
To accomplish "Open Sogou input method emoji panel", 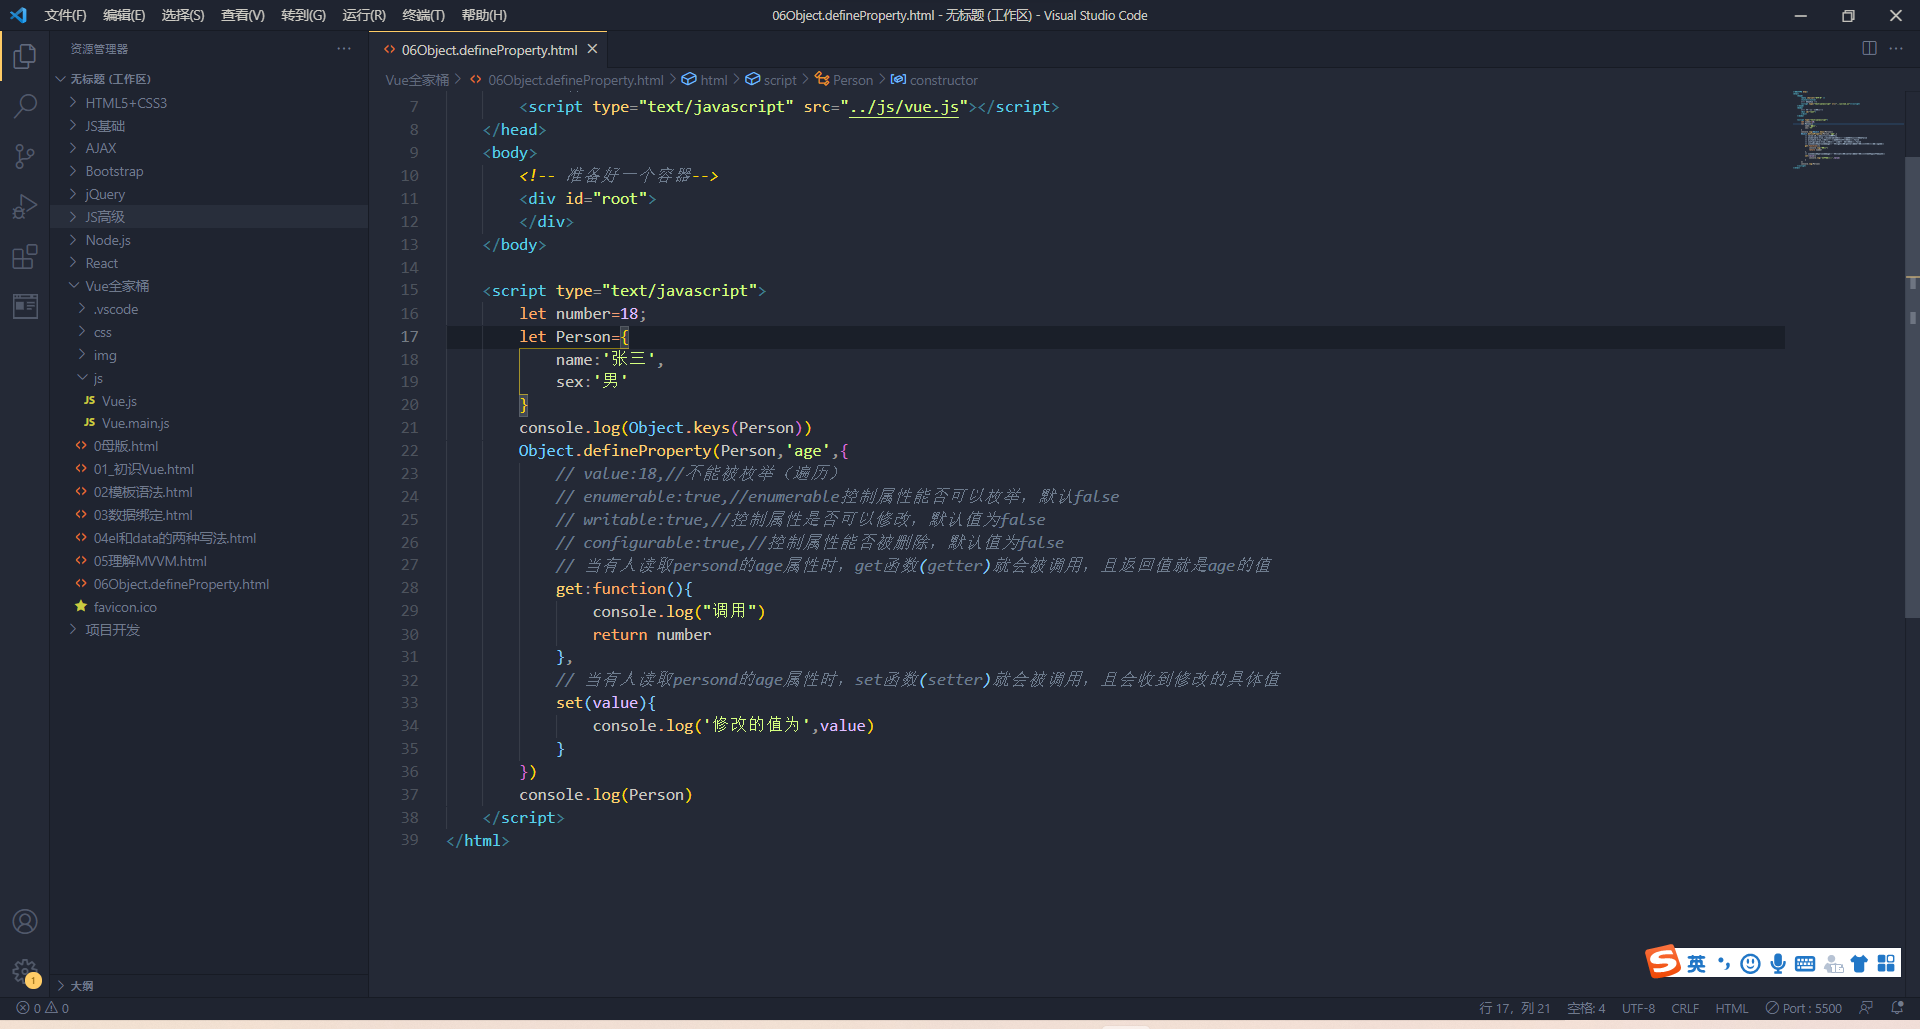I will [1750, 963].
